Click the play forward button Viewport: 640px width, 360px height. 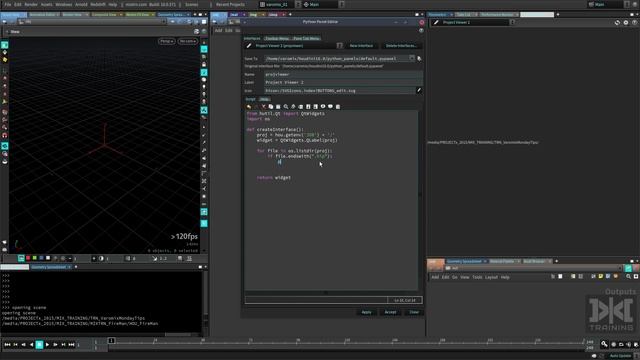[47, 345]
